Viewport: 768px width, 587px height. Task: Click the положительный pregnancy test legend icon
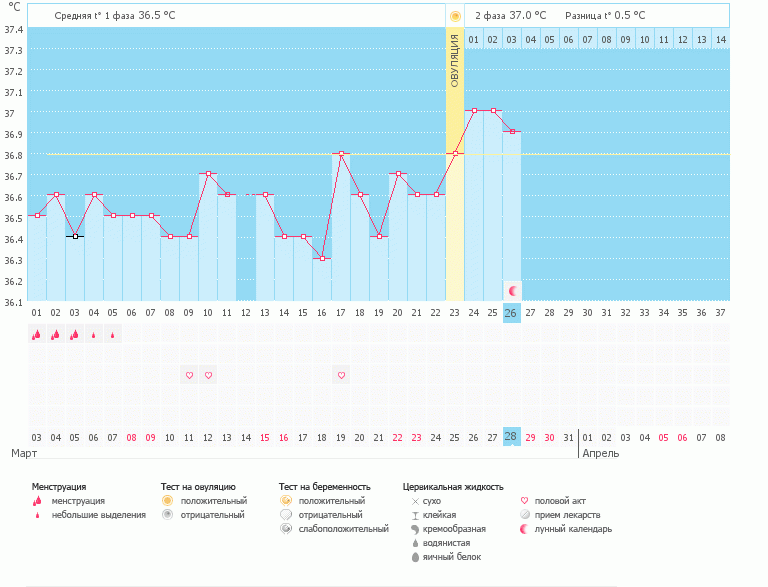pos(286,500)
